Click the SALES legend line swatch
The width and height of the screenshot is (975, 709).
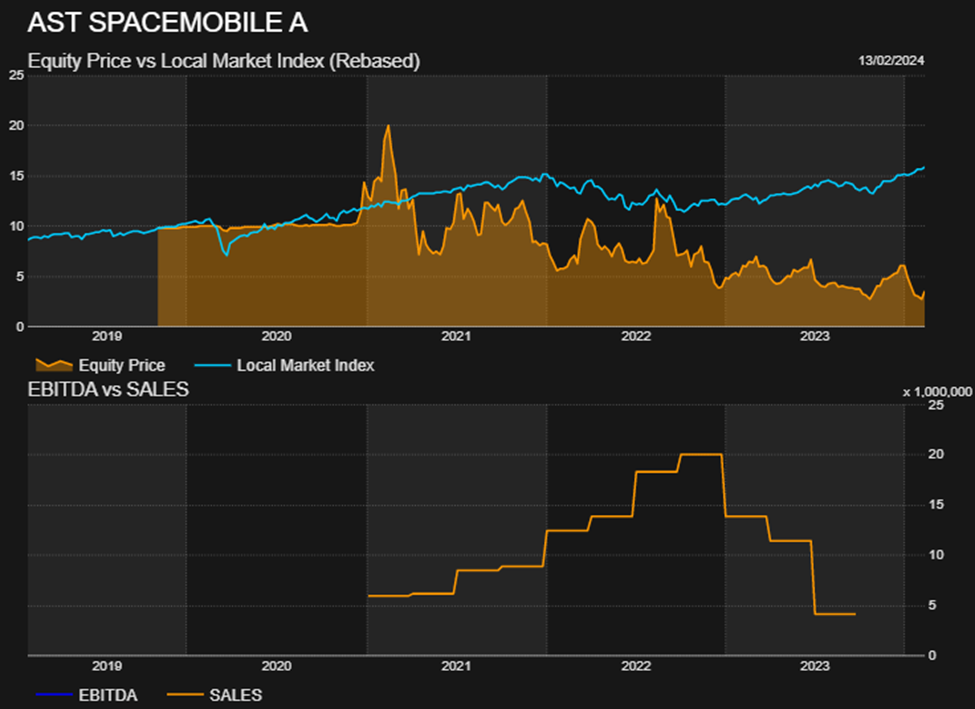[x=185, y=695]
